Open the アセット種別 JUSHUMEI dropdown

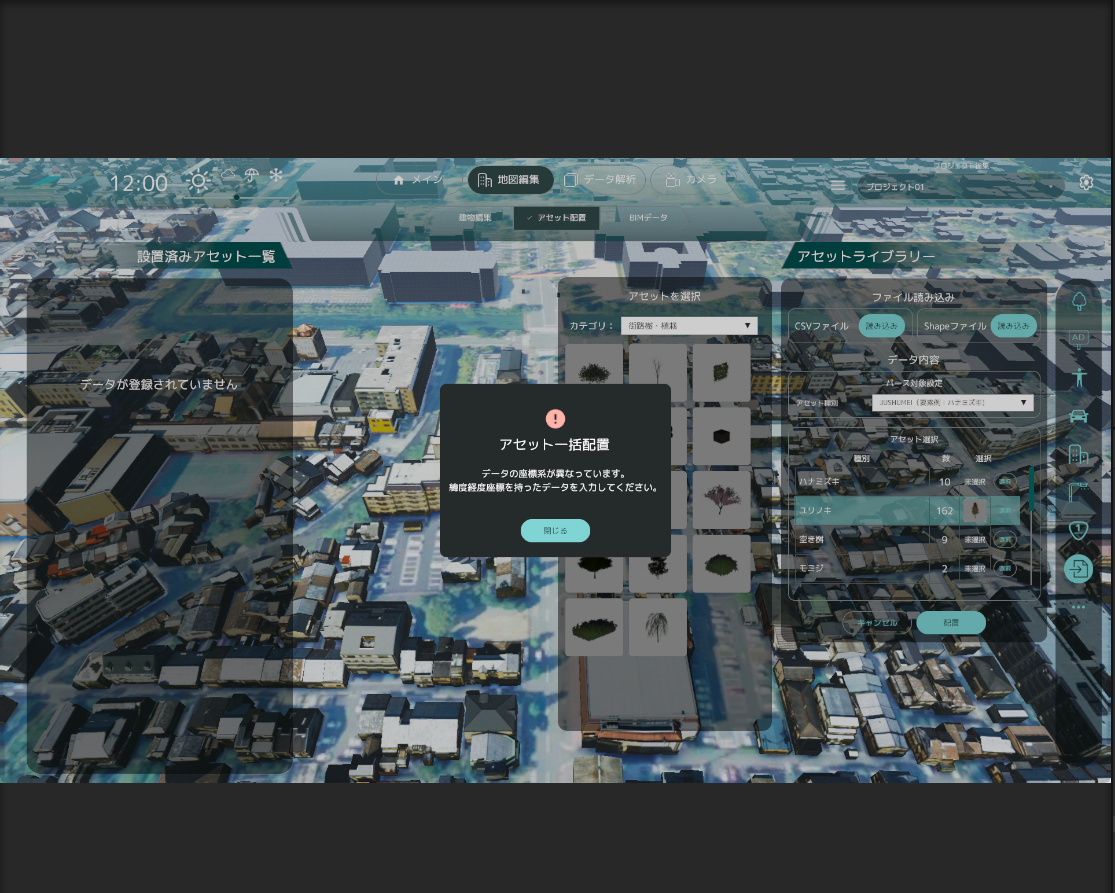pos(952,402)
